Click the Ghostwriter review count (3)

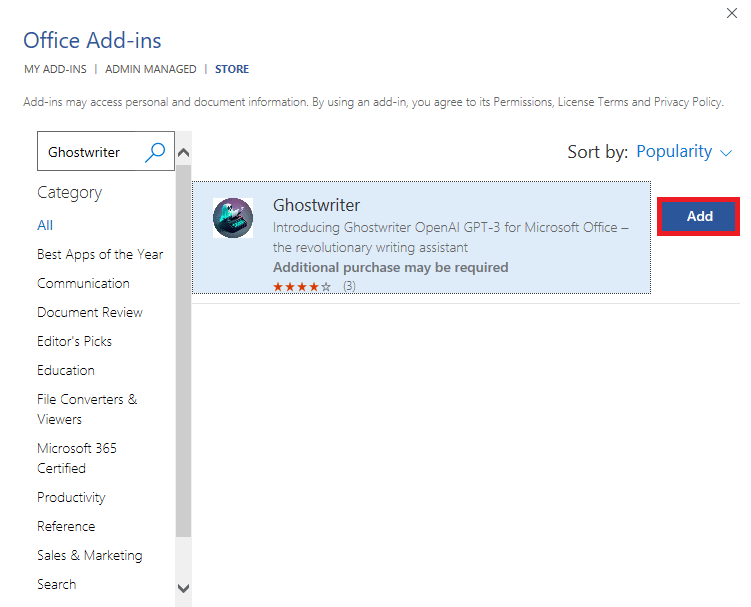click(x=349, y=286)
